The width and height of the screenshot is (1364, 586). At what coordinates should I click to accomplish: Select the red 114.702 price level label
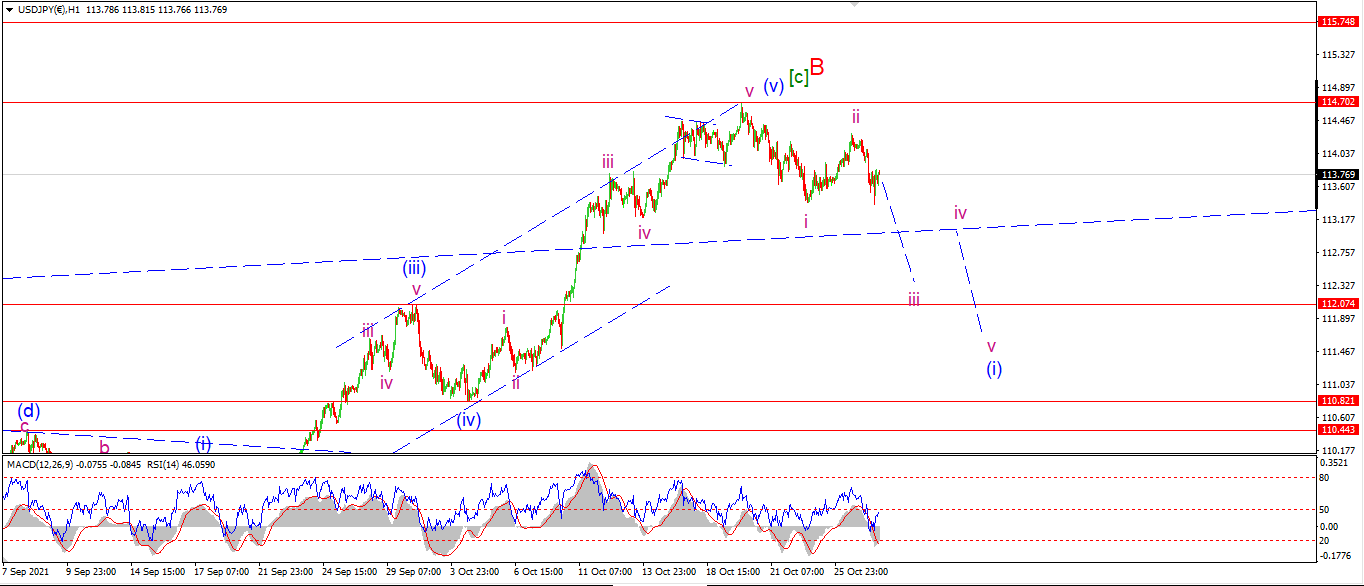pos(1338,102)
